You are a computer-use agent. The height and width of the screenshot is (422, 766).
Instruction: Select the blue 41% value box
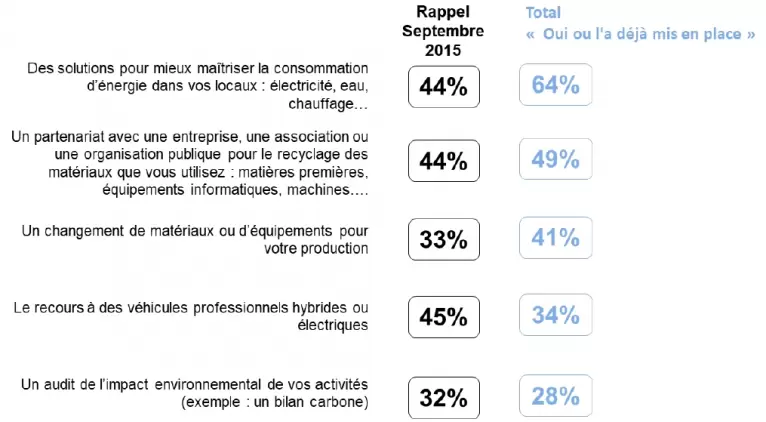coord(556,238)
